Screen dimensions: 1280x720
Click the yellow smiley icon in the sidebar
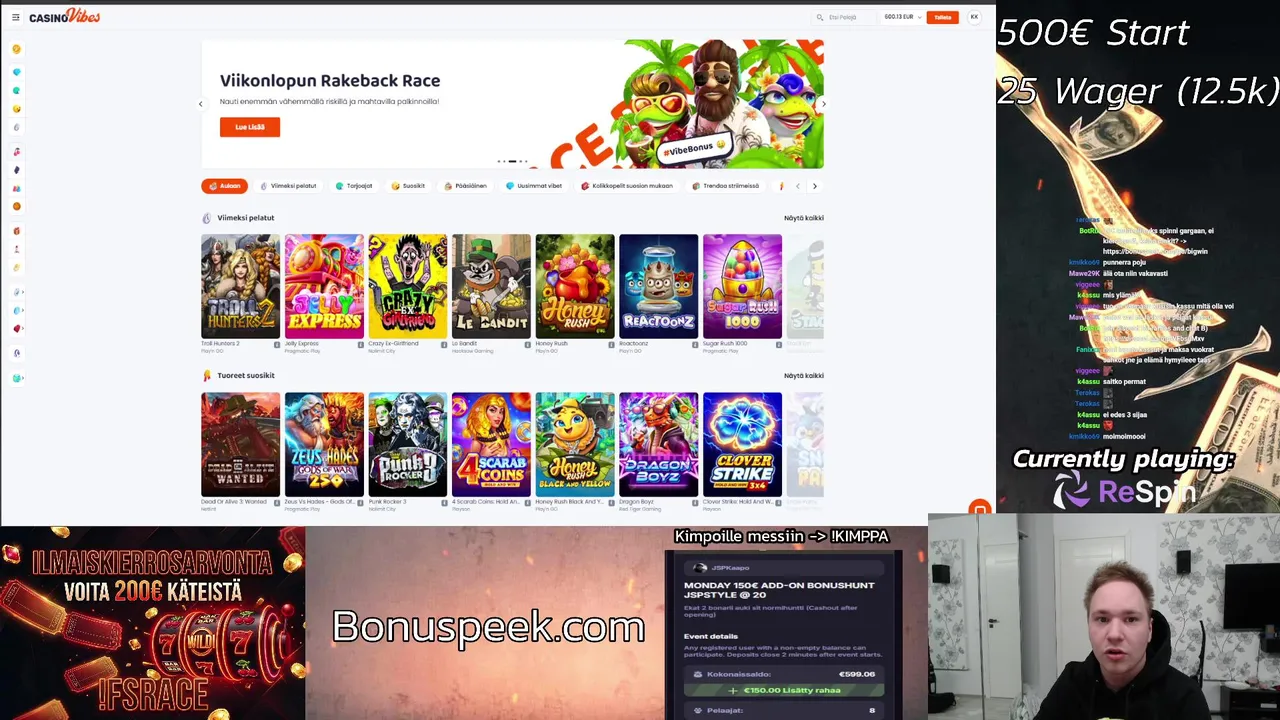point(16,109)
